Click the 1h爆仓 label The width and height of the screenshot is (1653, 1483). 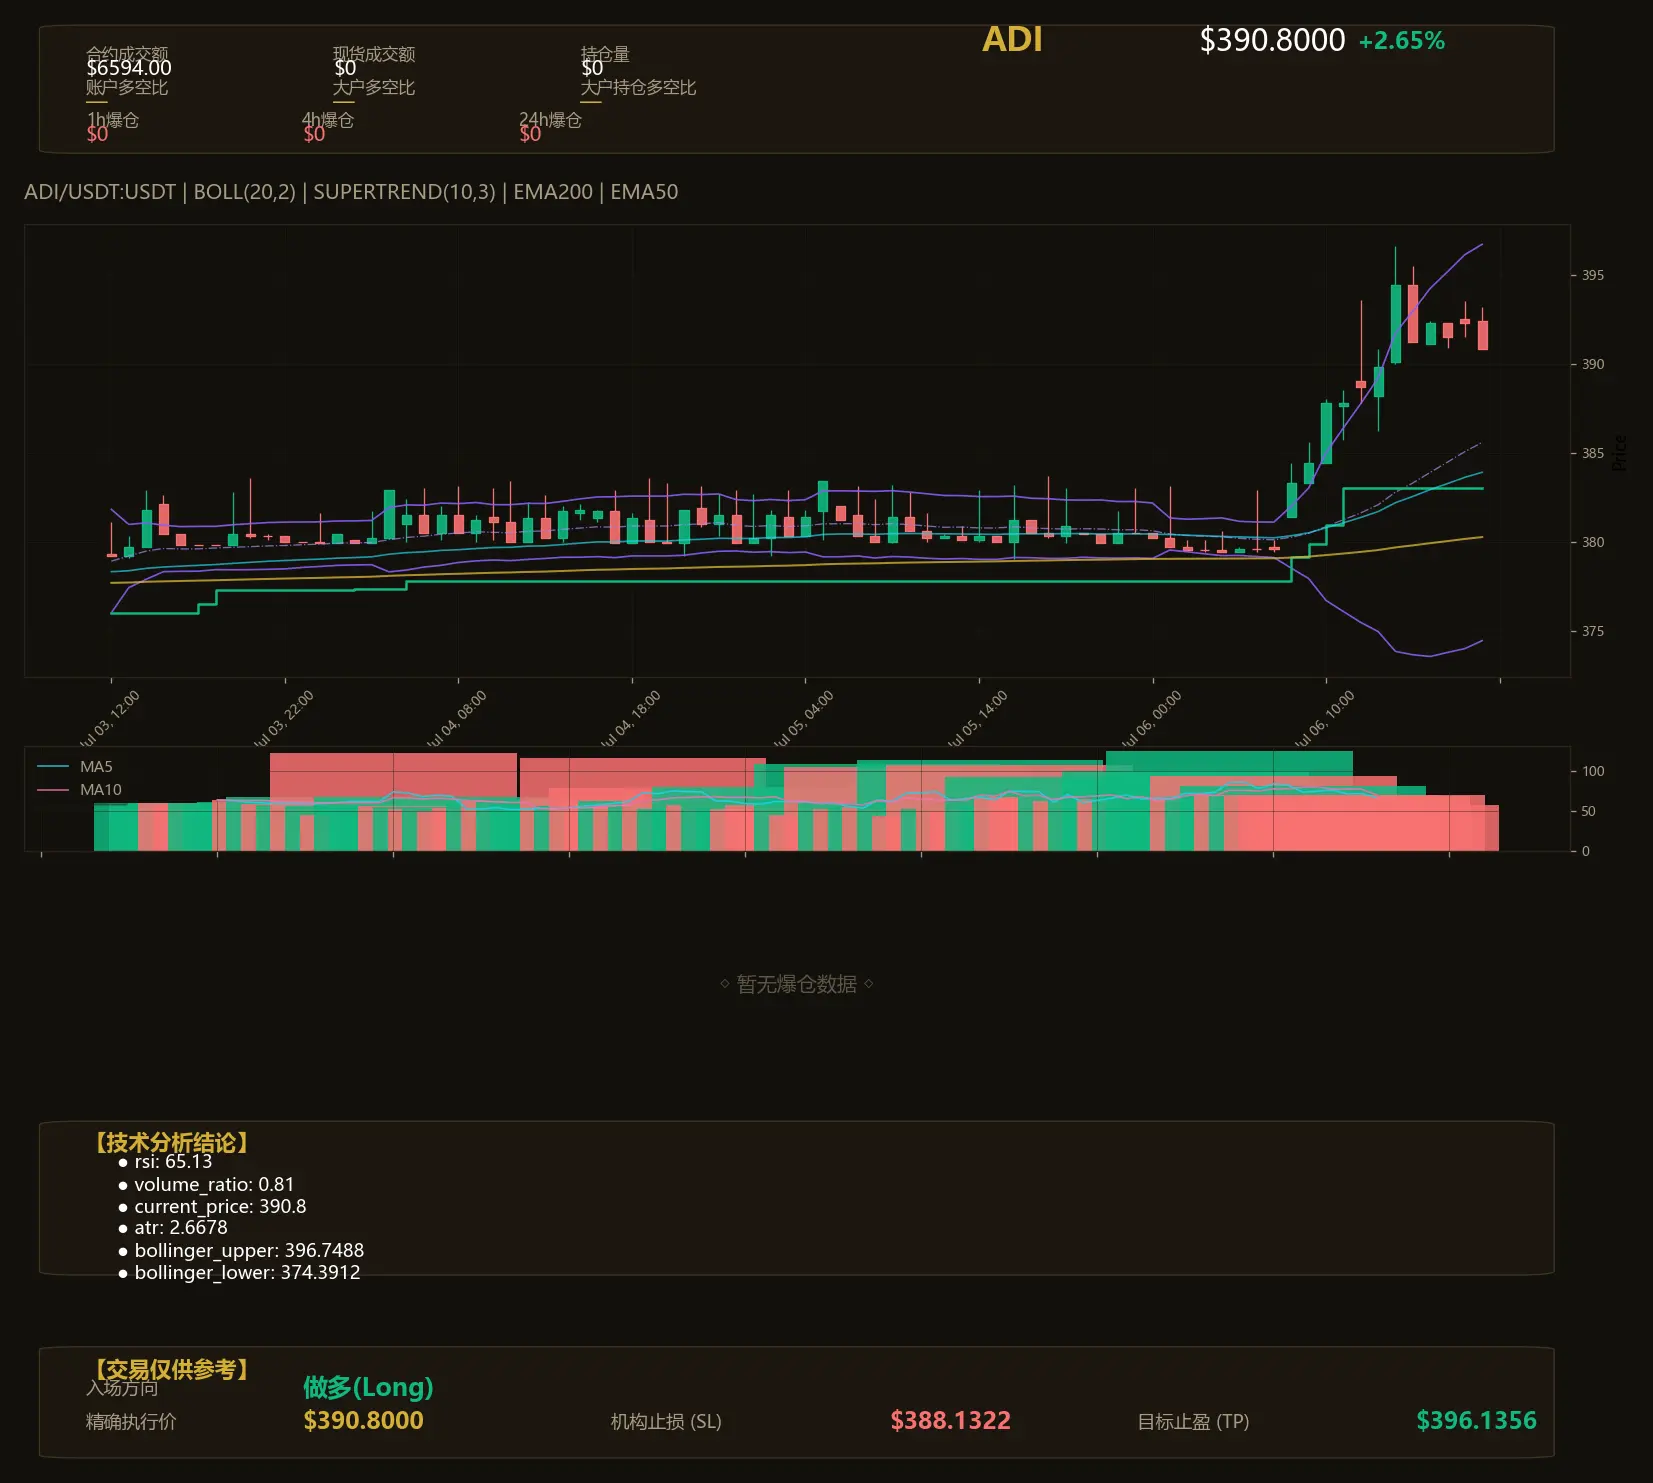(113, 120)
